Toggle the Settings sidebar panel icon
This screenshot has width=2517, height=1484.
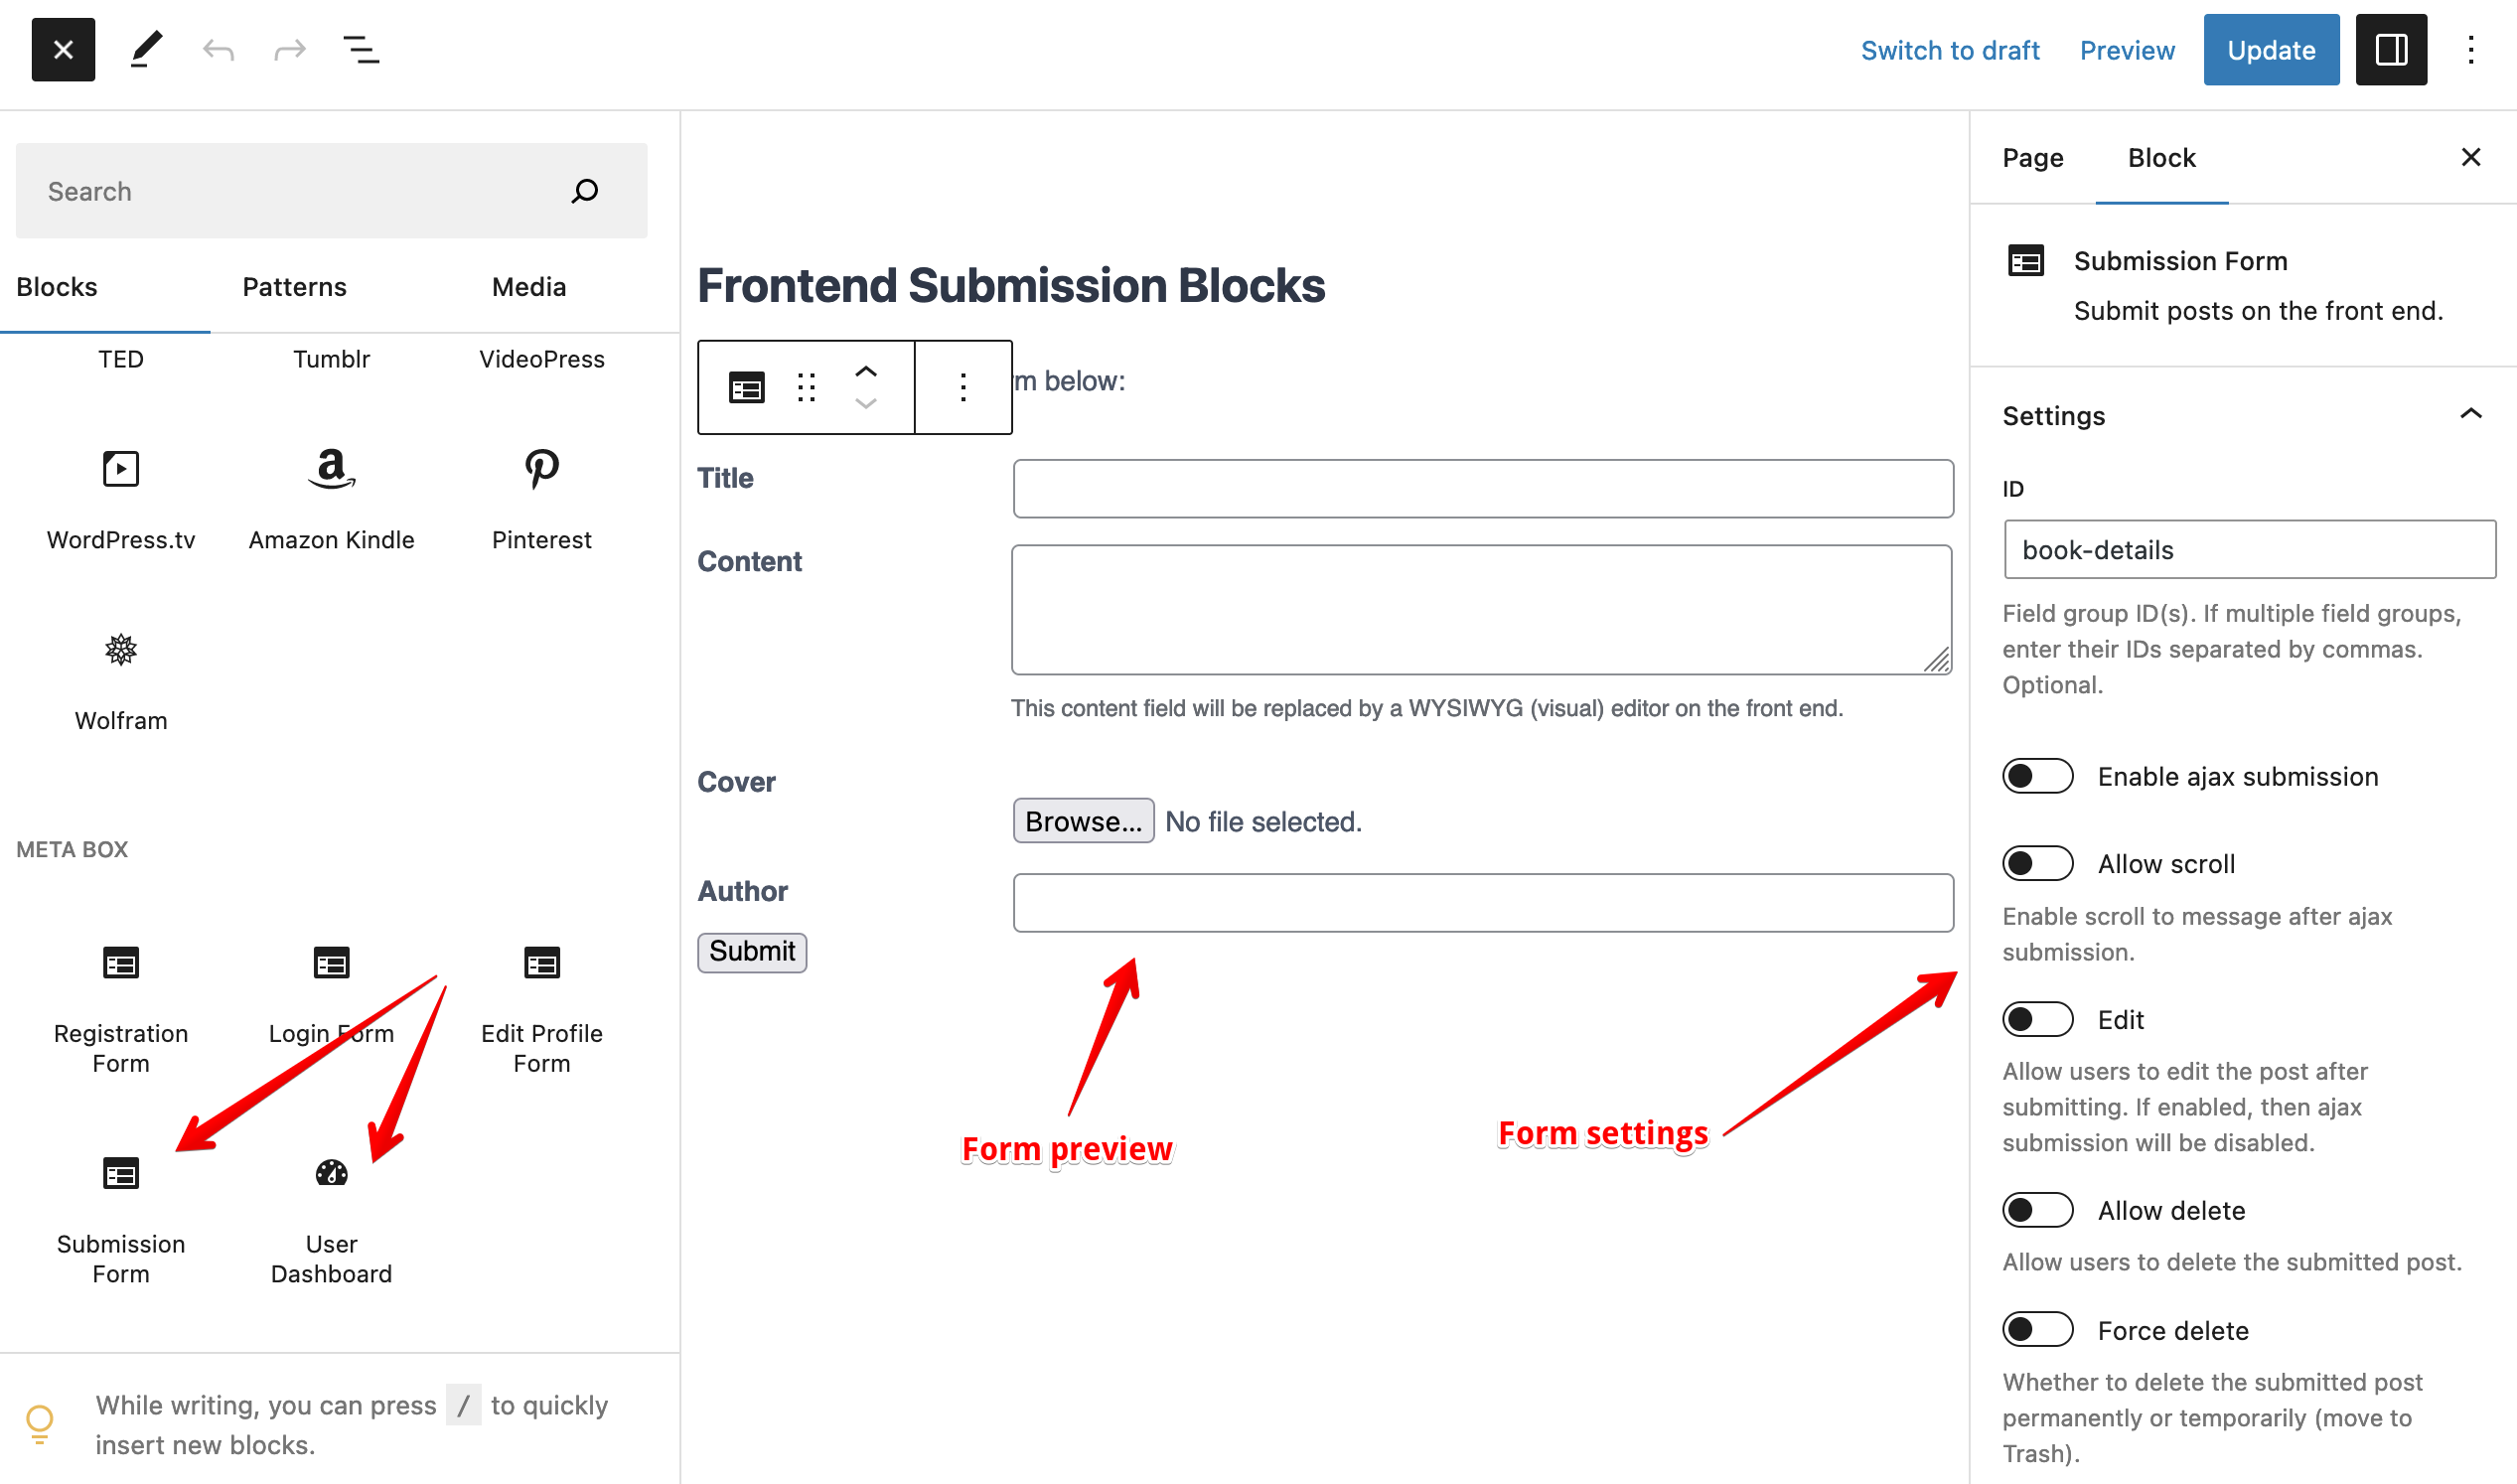click(2390, 50)
